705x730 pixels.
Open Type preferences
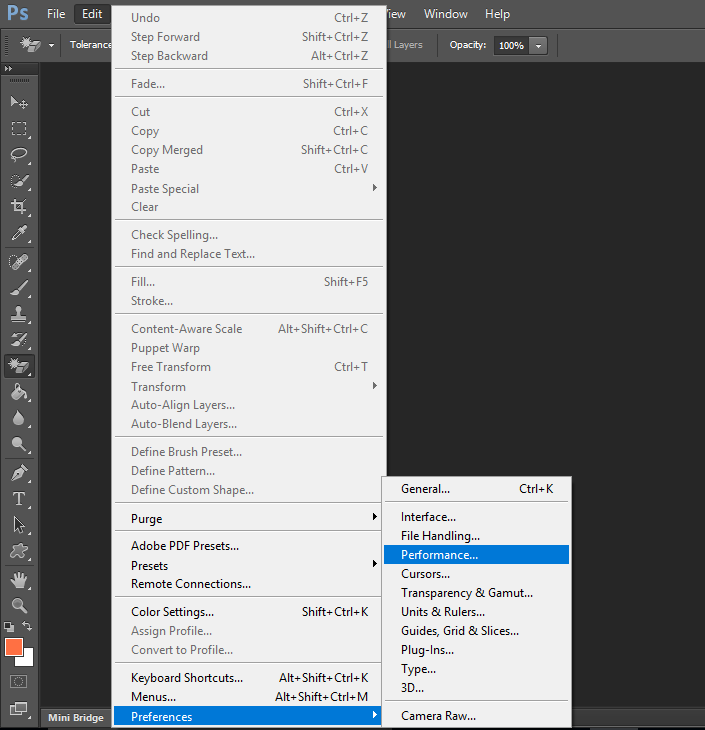[476, 669]
